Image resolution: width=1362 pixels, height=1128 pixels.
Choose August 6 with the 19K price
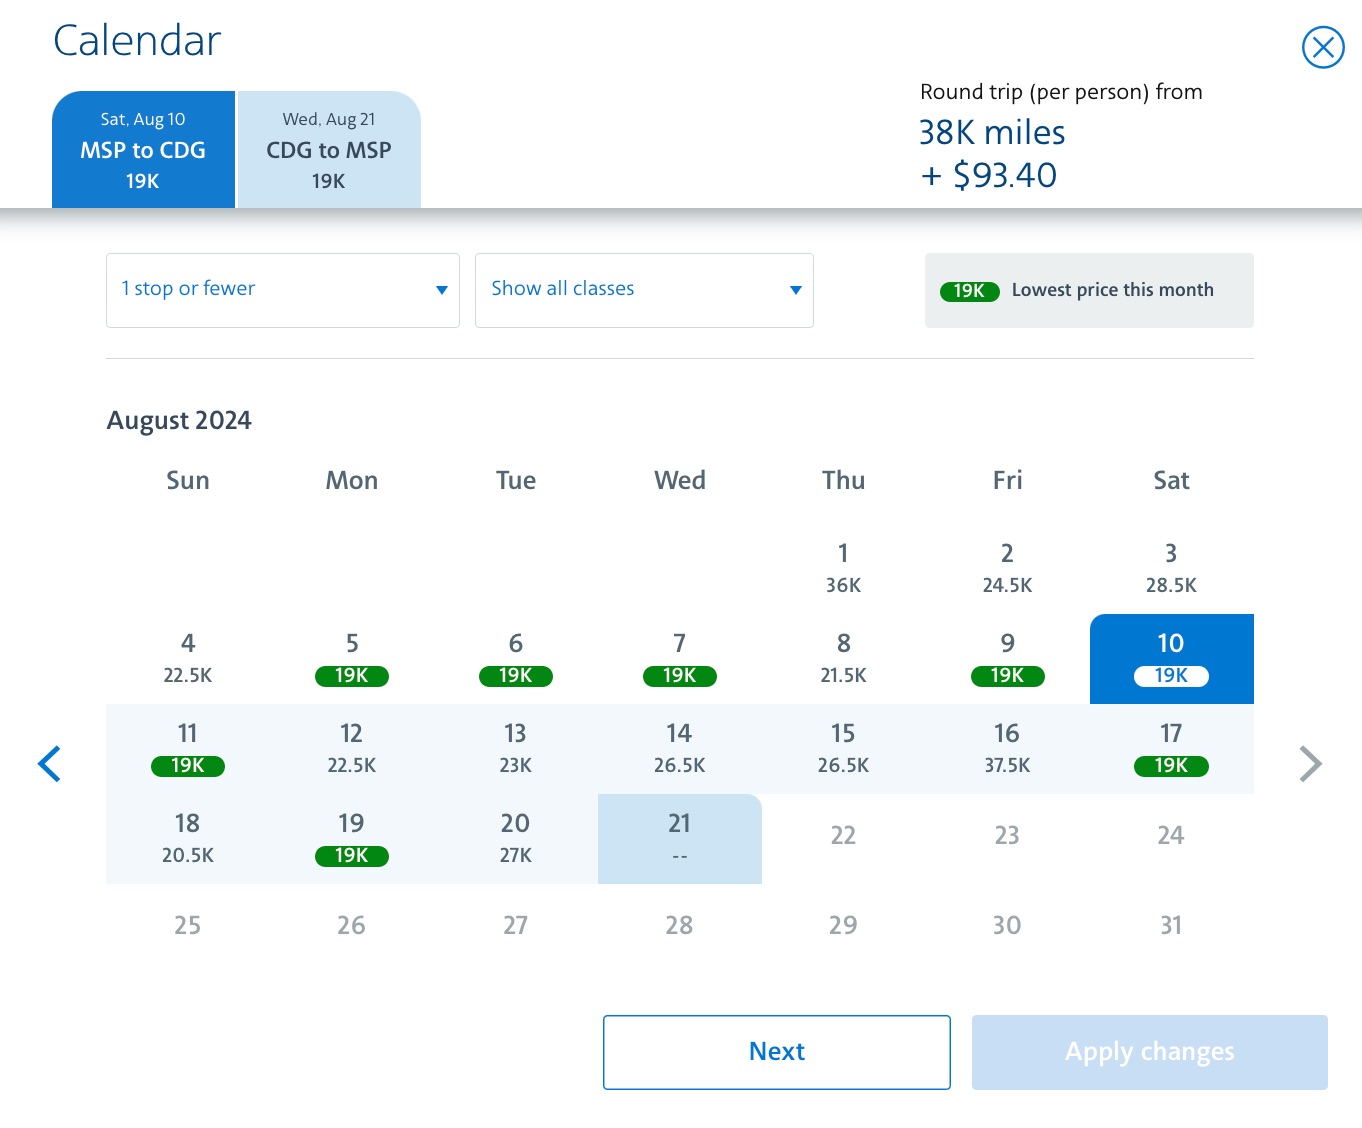click(x=515, y=658)
